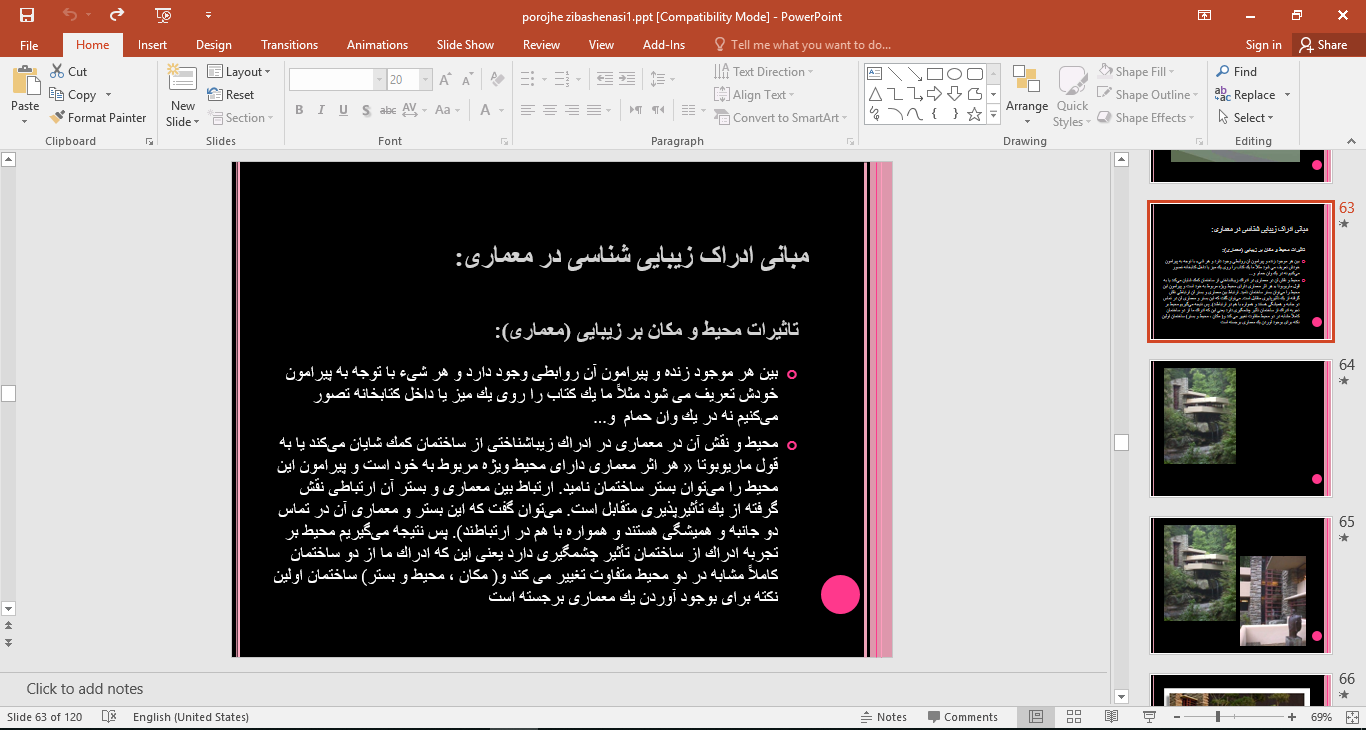Image resolution: width=1366 pixels, height=730 pixels.
Task: Click the Paste clipboard icon
Action: pos(25,81)
